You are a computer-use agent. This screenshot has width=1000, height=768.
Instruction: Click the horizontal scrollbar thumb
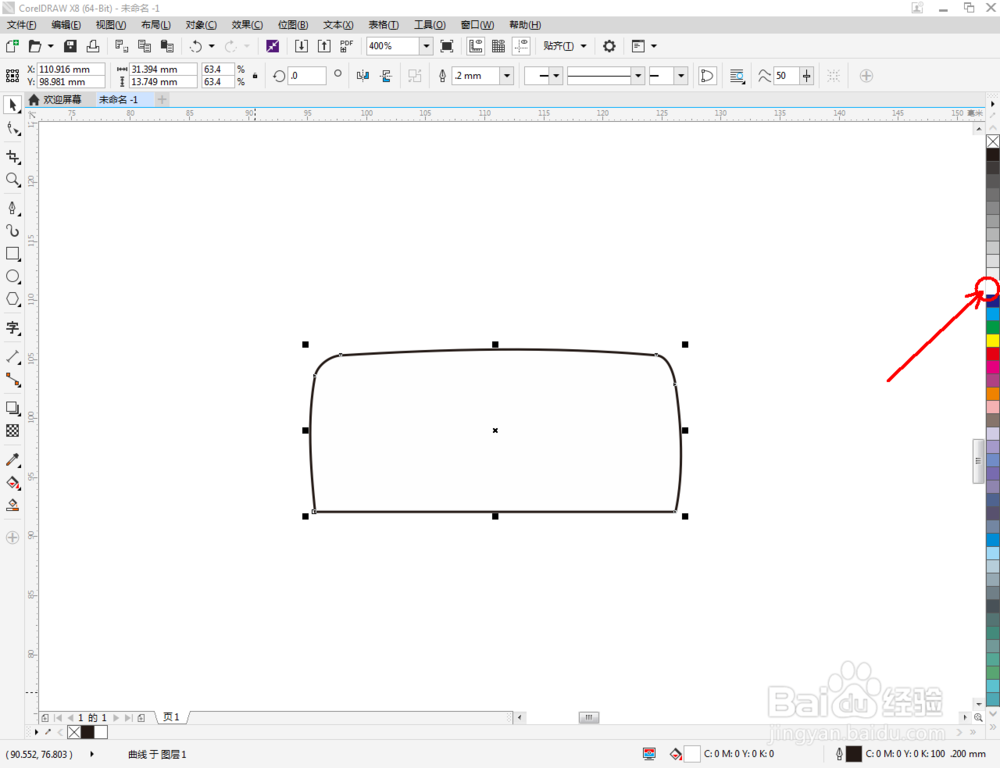[x=589, y=718]
